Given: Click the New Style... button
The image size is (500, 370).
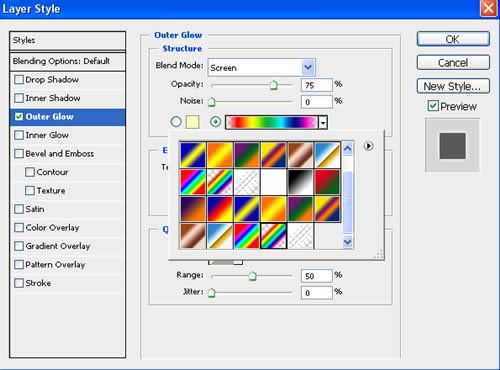Looking at the screenshot, I should (453, 86).
